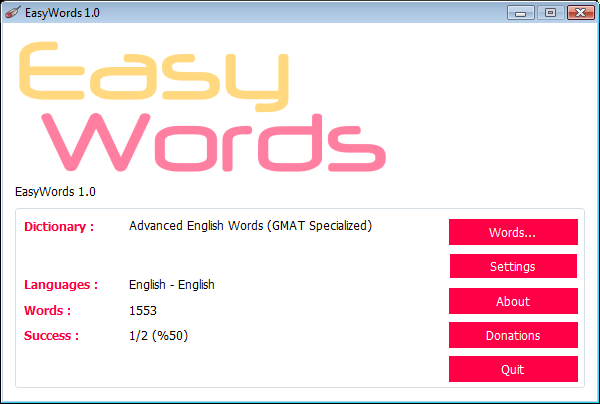
Task: Click the success value '1/2 (%50)'
Action: point(158,336)
